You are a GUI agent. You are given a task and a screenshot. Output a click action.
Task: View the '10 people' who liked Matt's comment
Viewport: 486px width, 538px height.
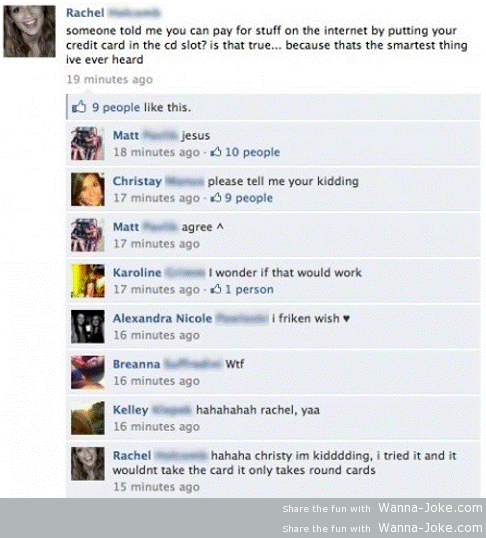(253, 152)
